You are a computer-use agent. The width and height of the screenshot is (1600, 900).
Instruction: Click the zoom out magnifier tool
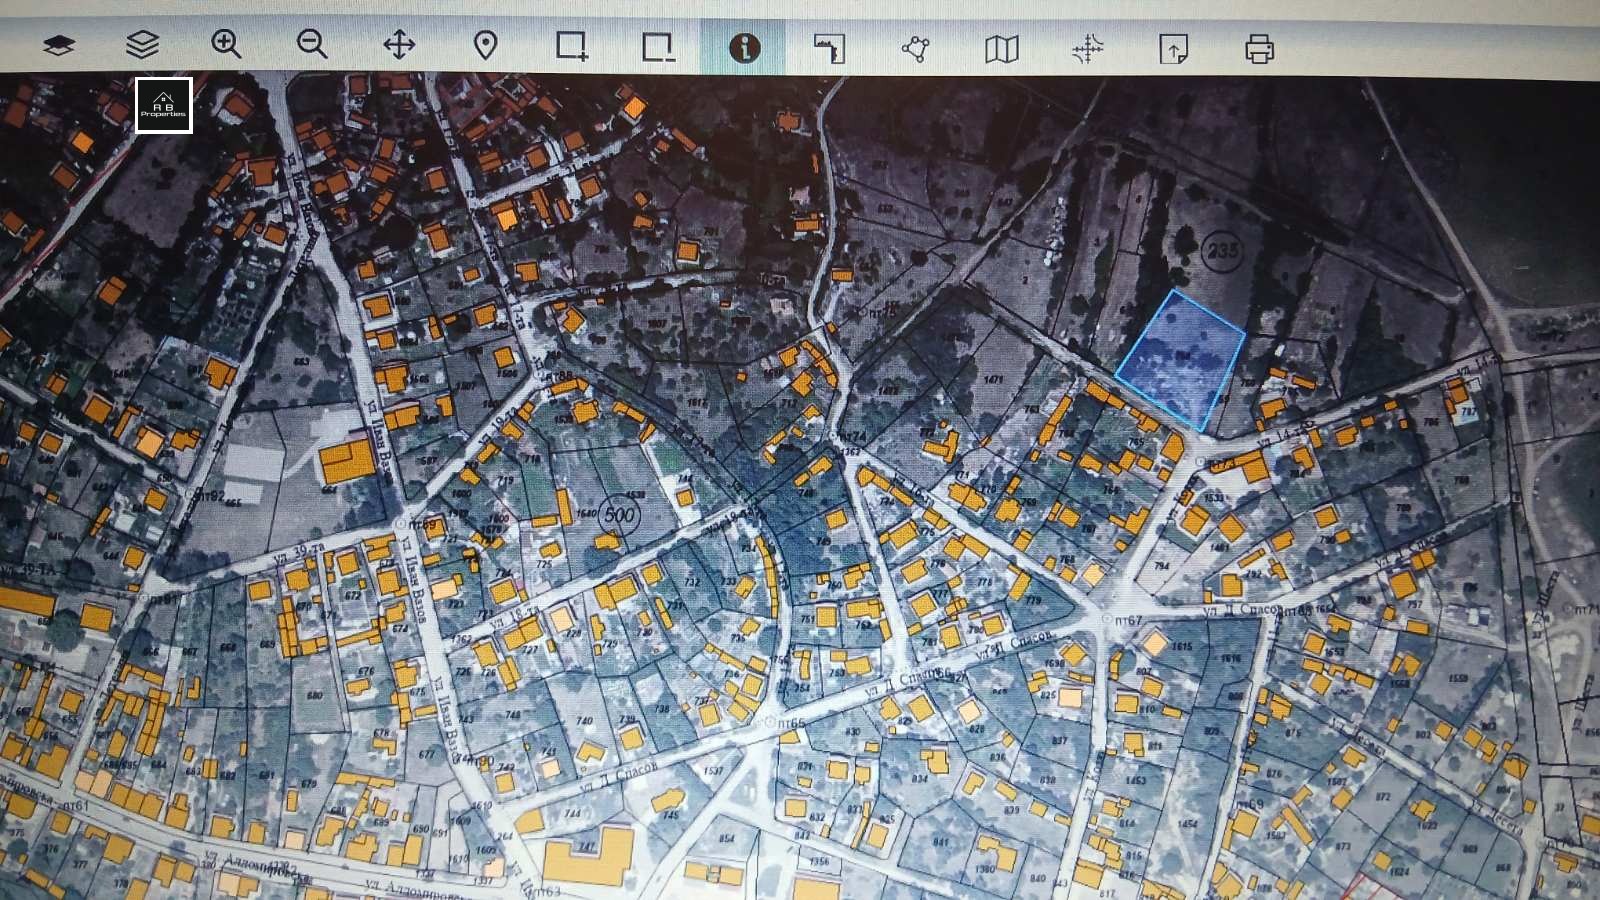point(312,45)
